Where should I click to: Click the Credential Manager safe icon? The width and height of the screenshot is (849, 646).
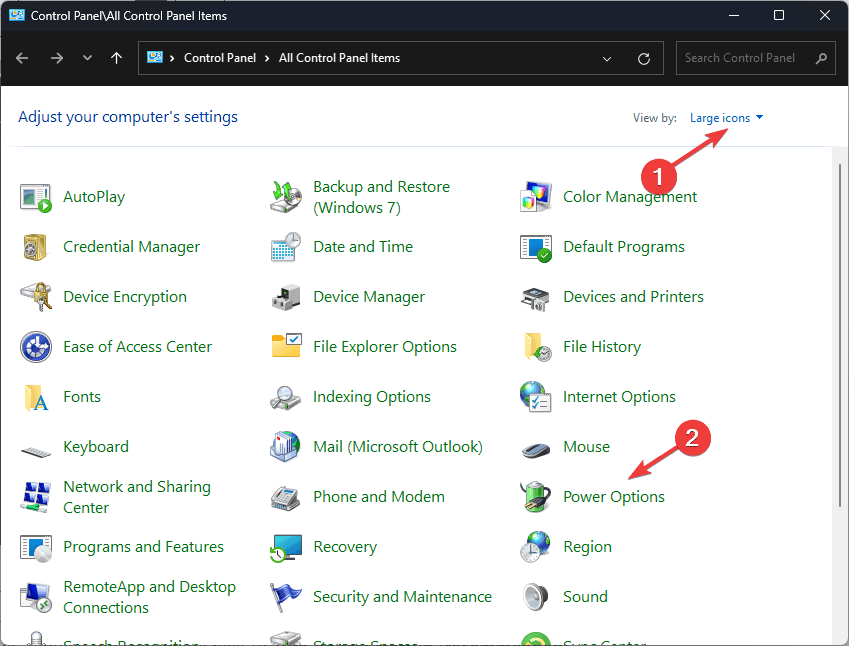[36, 247]
